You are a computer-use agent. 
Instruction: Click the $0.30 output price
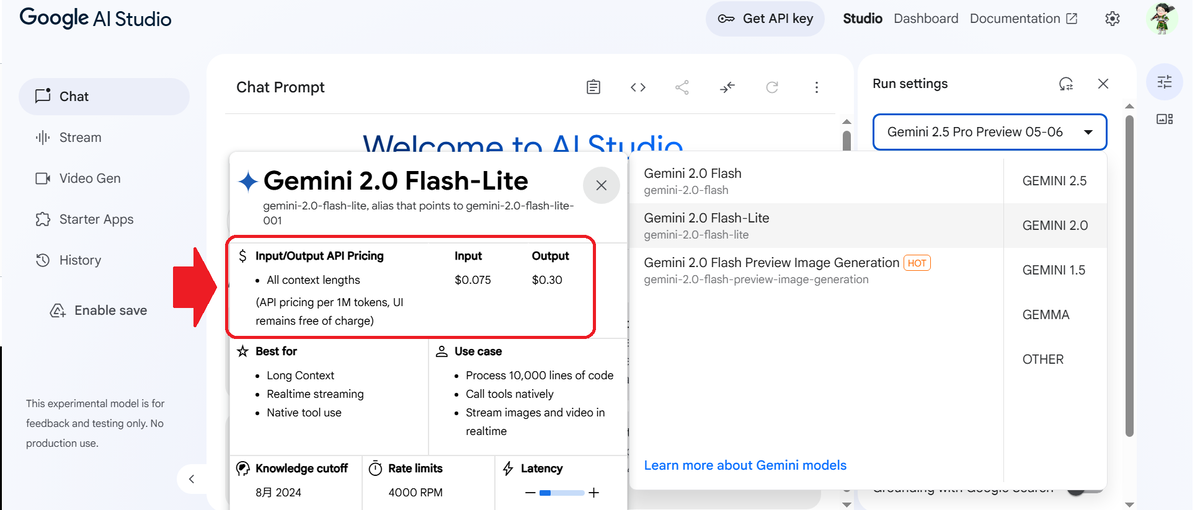pos(547,280)
